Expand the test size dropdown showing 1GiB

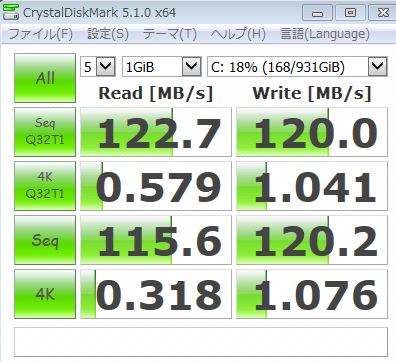point(162,67)
